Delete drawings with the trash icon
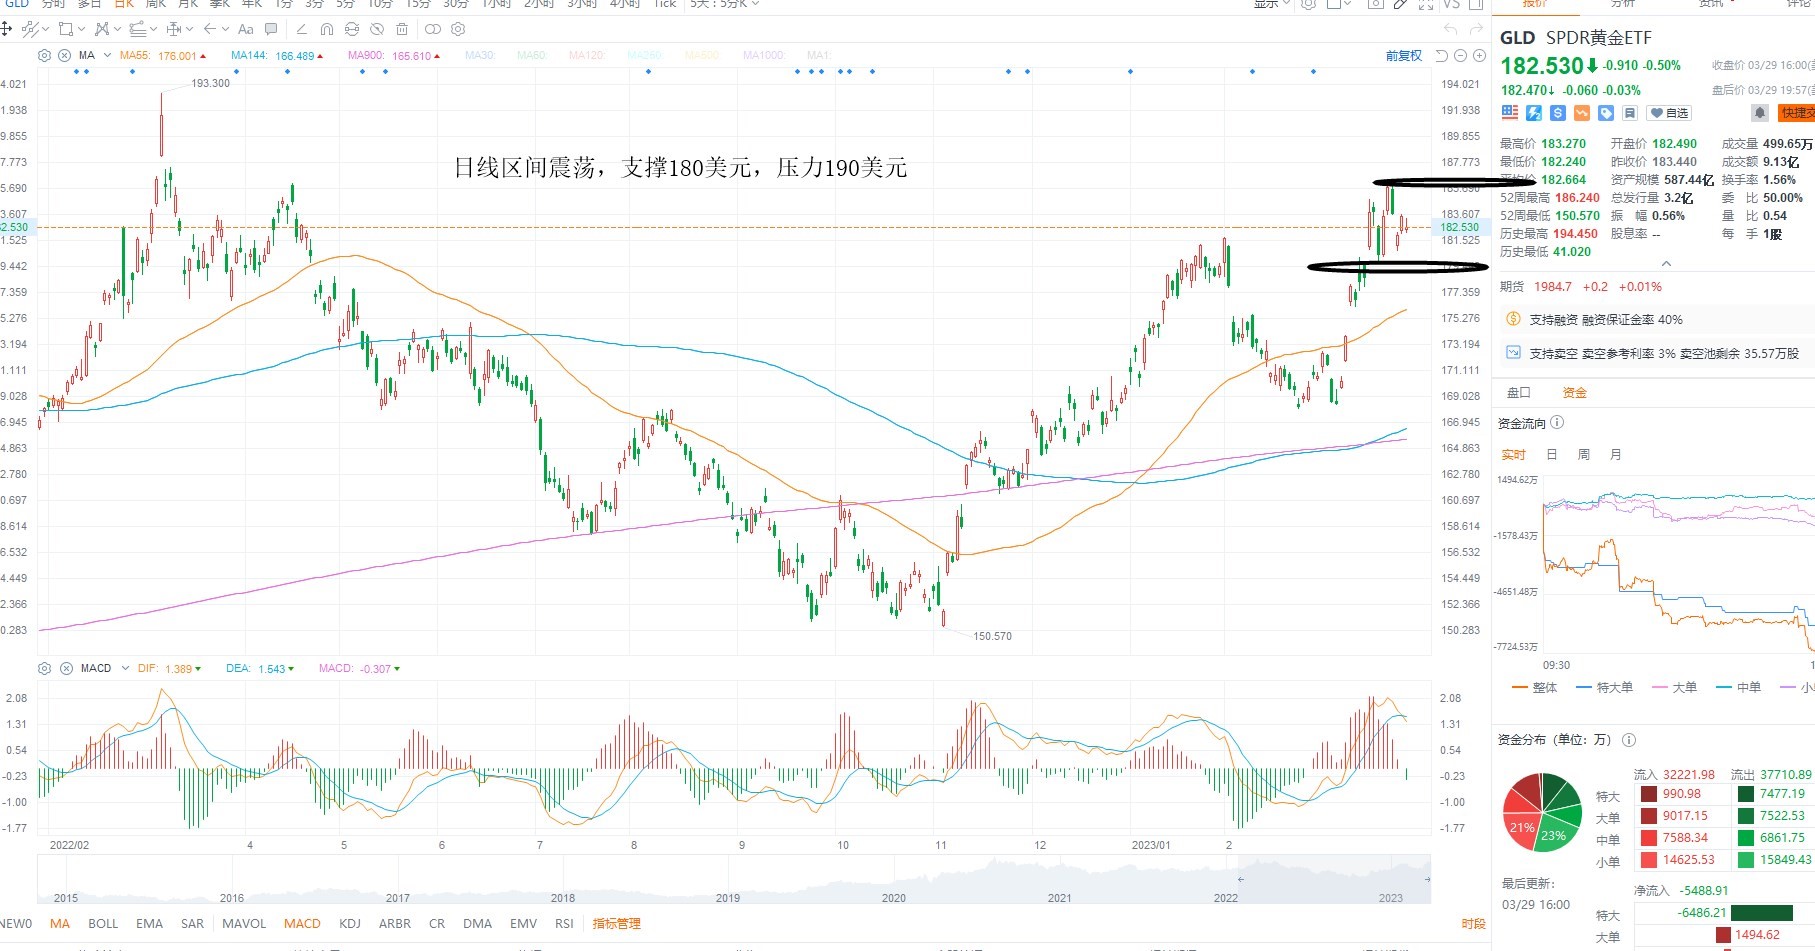The image size is (1815, 951). click(x=402, y=29)
